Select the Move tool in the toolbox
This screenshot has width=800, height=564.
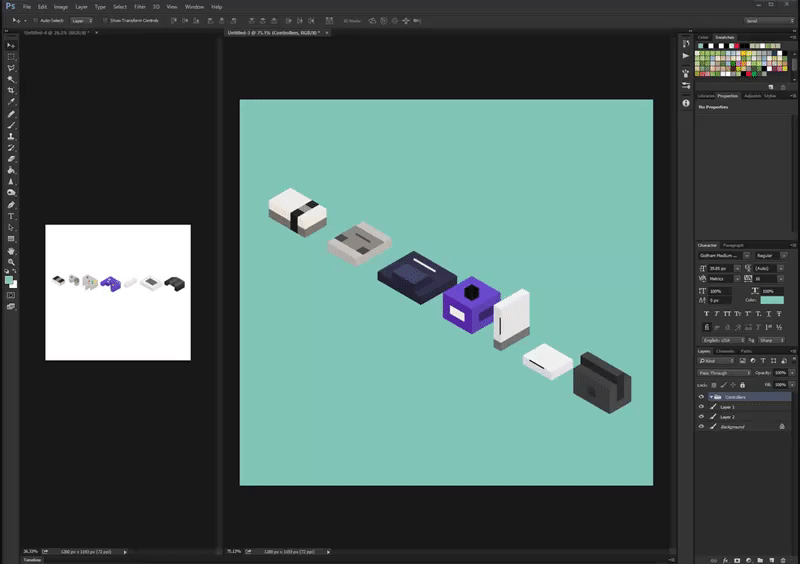point(11,45)
